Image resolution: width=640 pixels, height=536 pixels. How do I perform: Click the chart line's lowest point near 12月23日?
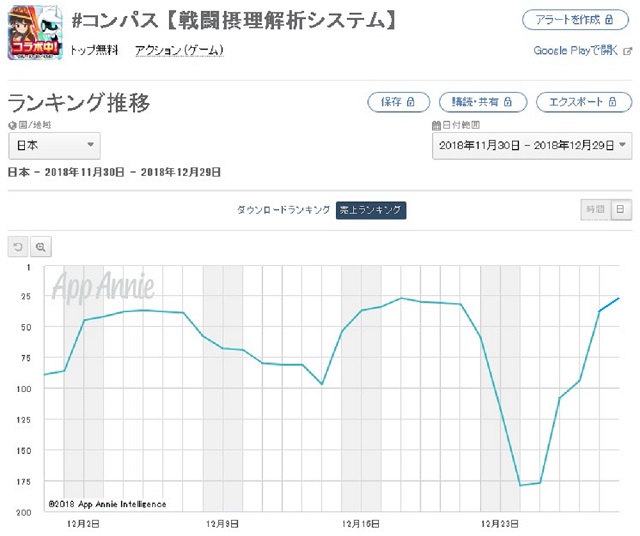[x=520, y=485]
